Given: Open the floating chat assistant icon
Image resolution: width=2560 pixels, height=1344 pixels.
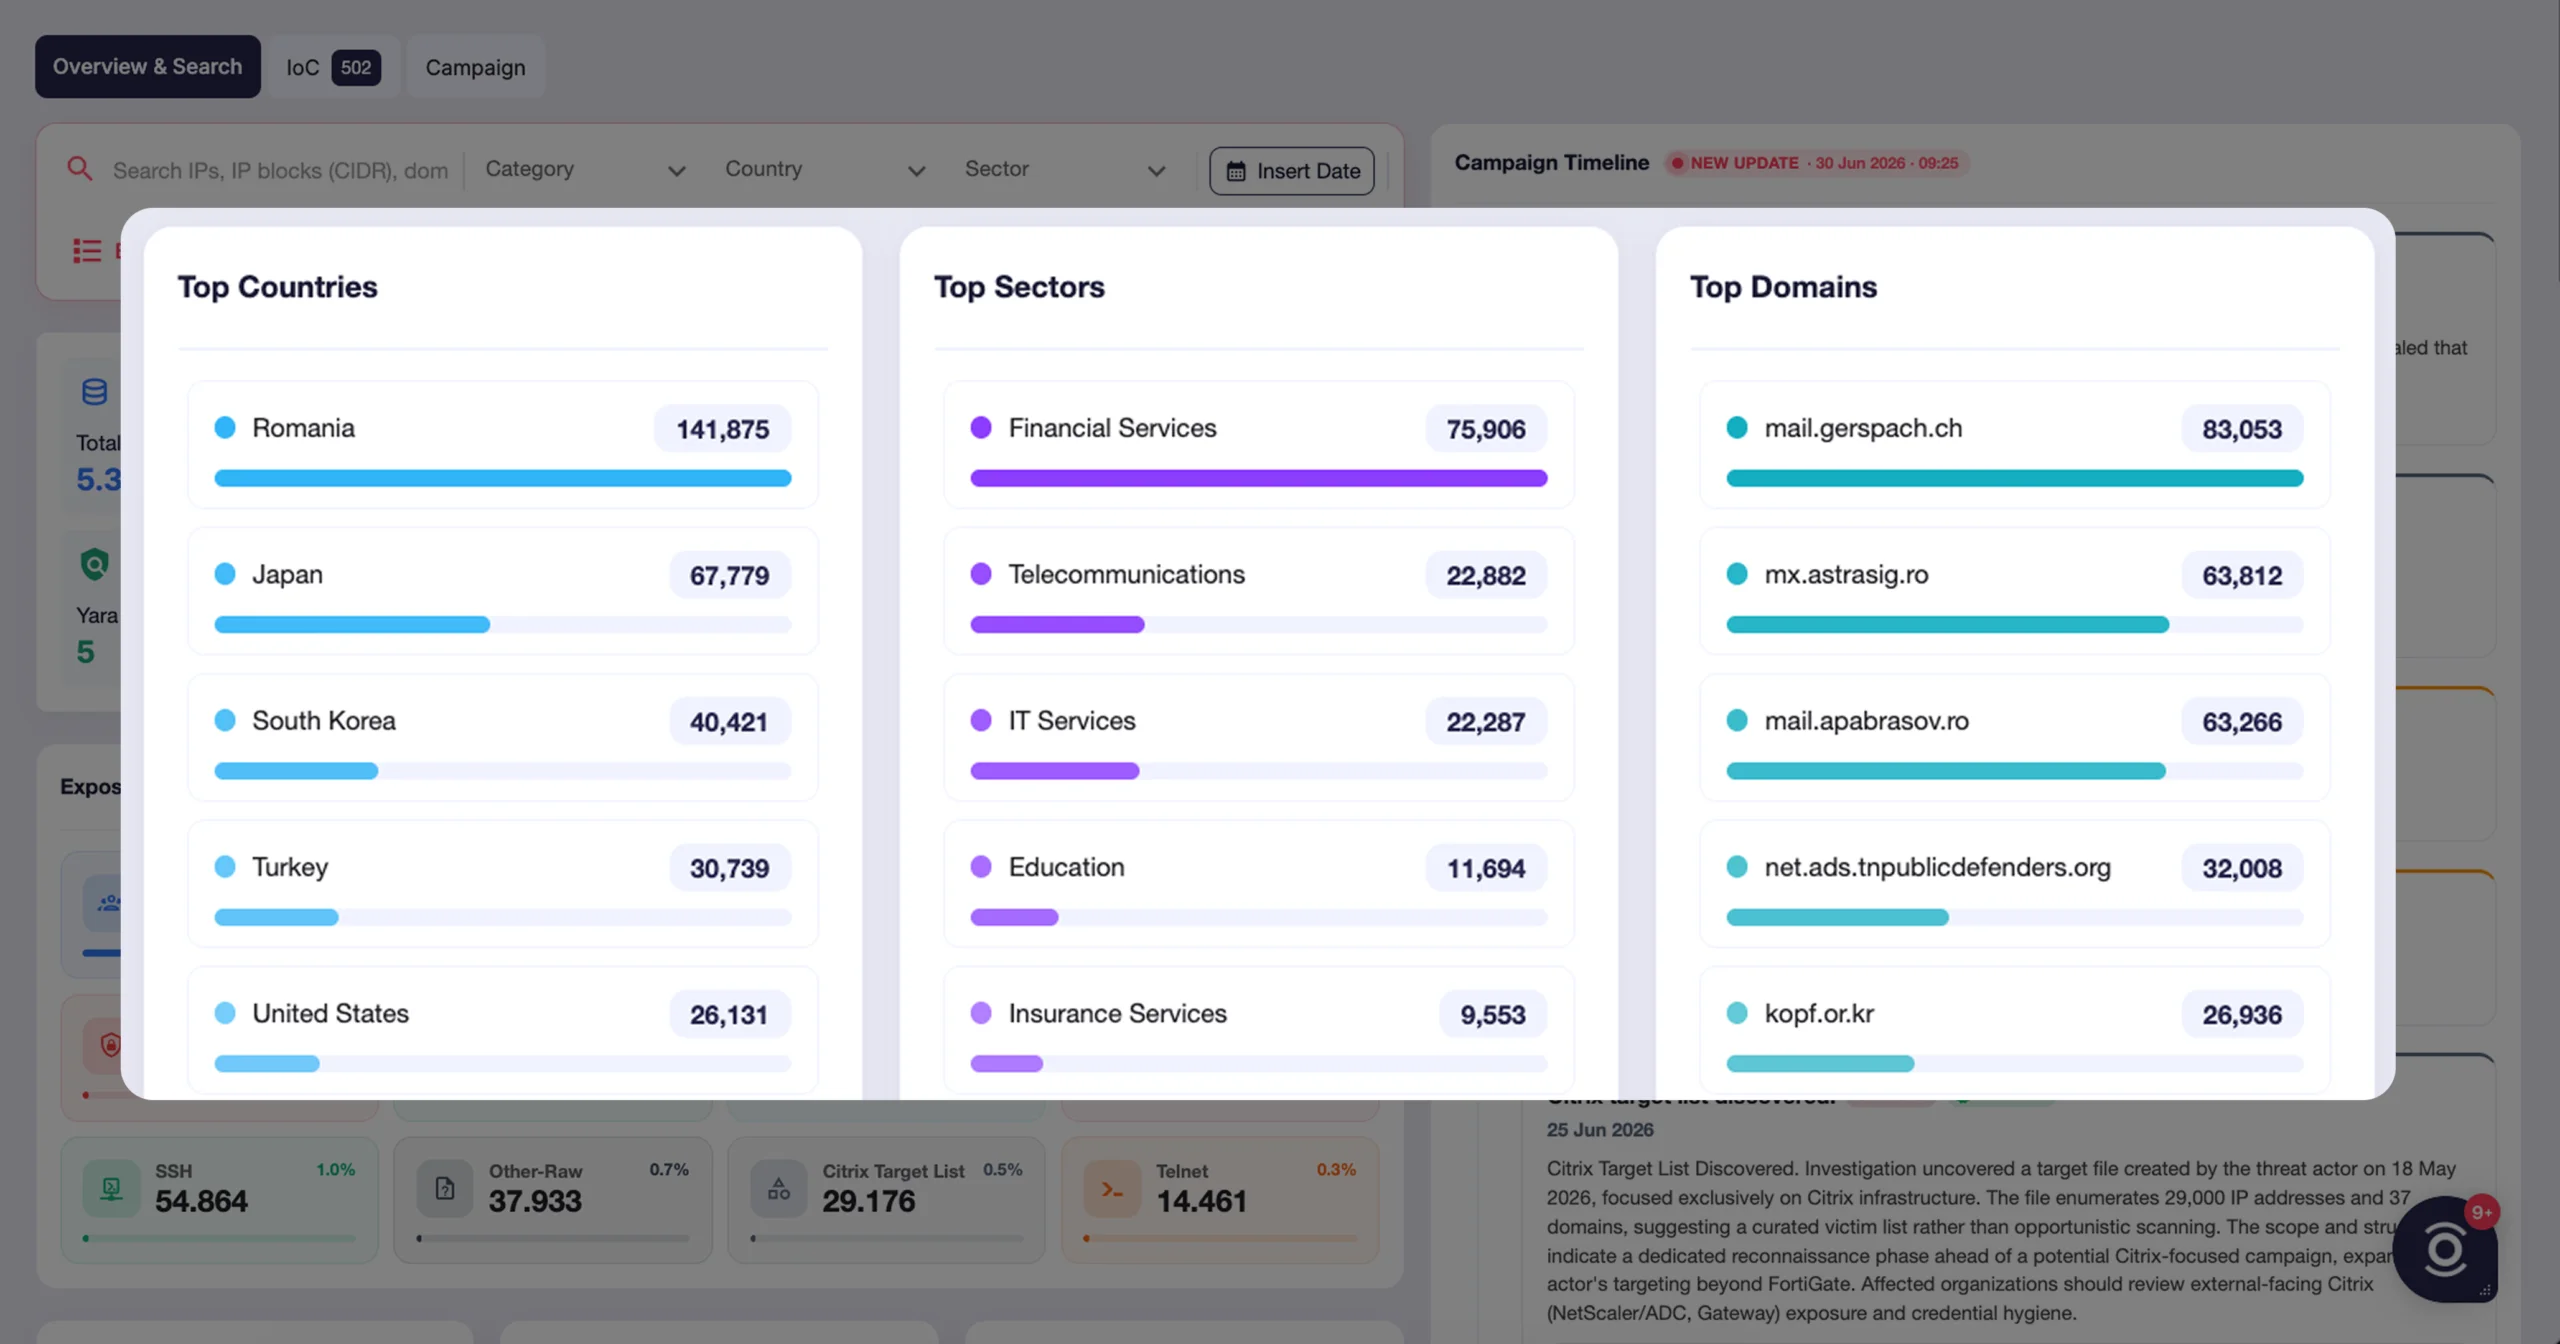Looking at the screenshot, I should [2445, 1249].
